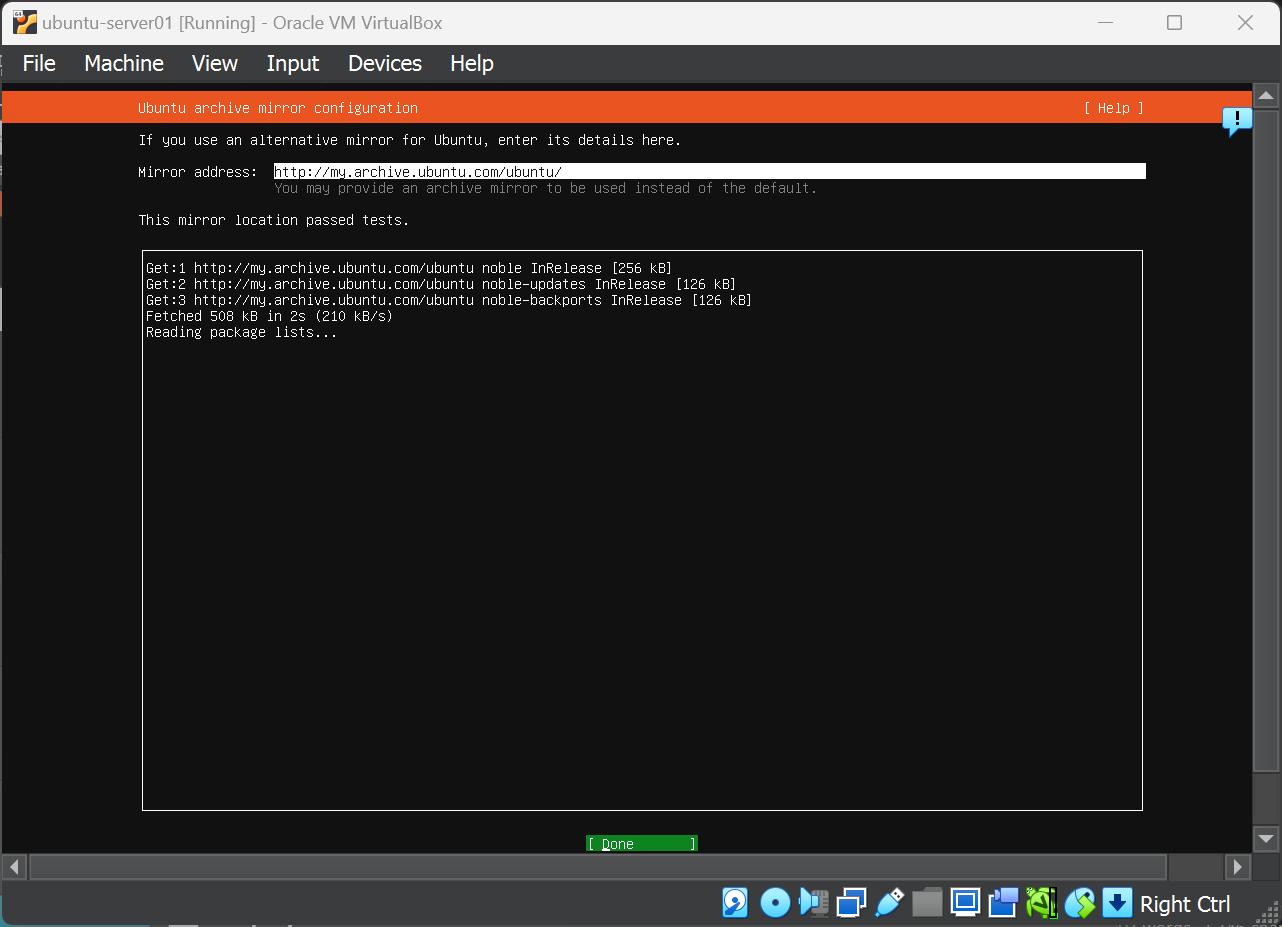Toggle mouse integration indicator

click(1079, 903)
